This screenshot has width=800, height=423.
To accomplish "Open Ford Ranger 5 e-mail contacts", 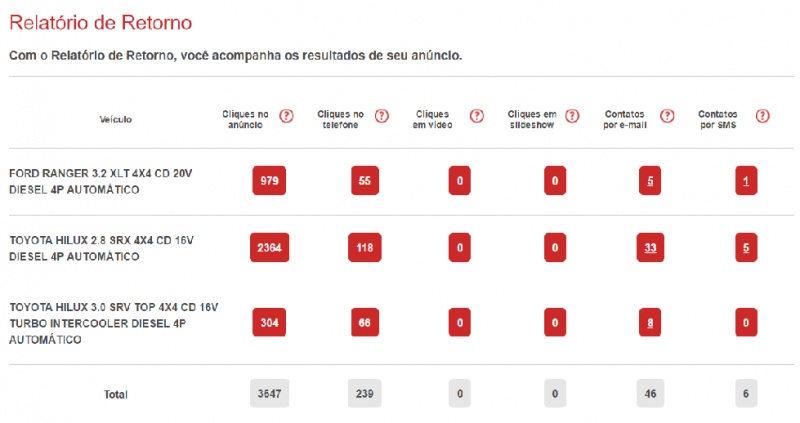I will coord(650,181).
